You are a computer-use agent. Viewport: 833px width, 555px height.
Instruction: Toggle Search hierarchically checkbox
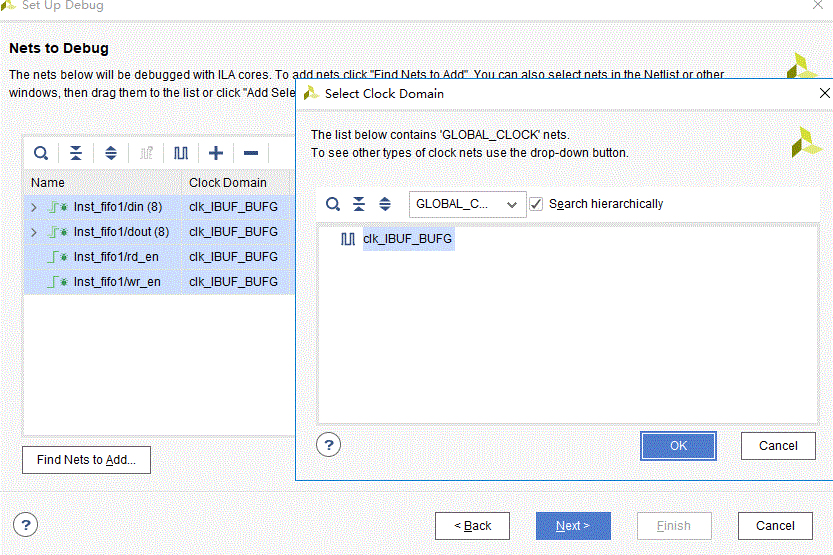(536, 204)
